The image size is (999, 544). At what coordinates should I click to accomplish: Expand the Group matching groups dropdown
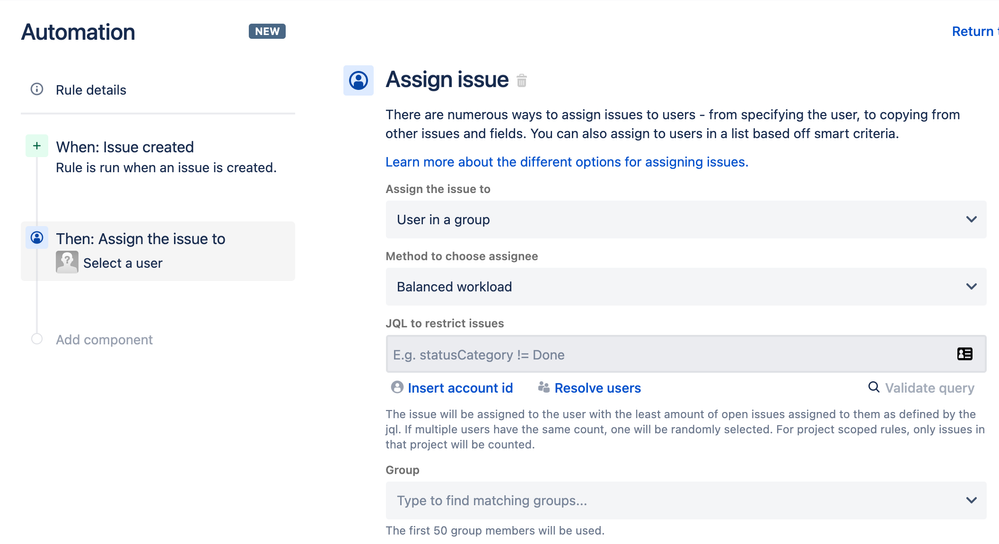[685, 501]
